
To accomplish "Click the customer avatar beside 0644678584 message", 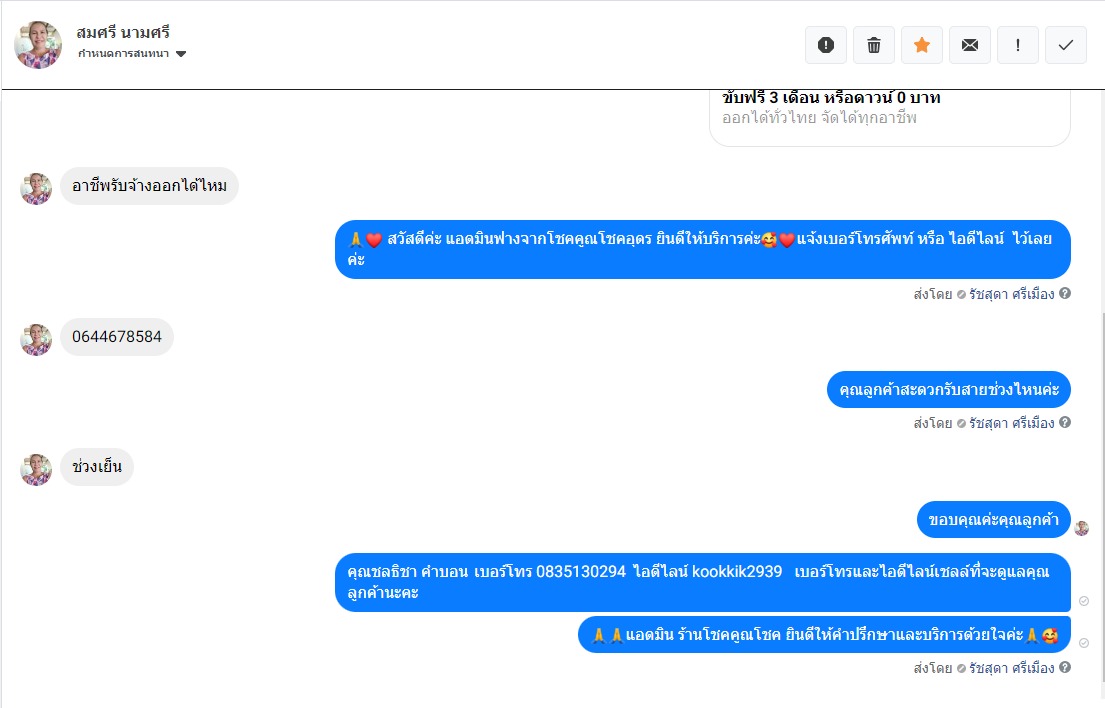I will pyautogui.click(x=36, y=340).
